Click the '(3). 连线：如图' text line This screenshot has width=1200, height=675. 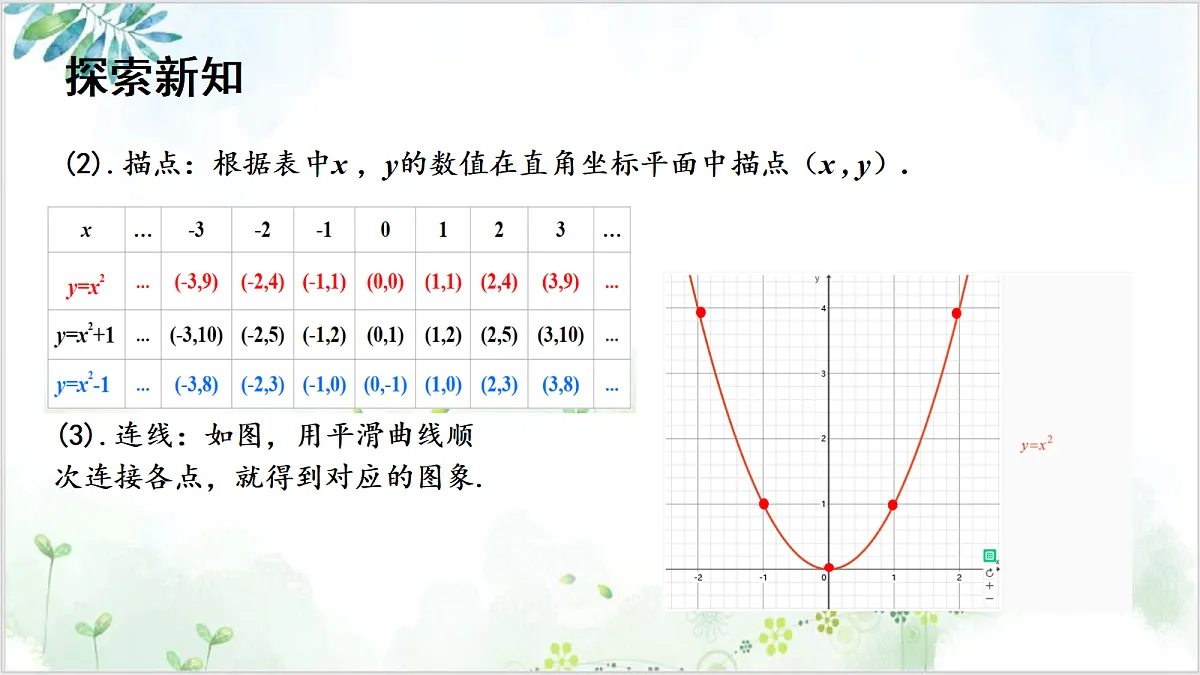point(267,436)
